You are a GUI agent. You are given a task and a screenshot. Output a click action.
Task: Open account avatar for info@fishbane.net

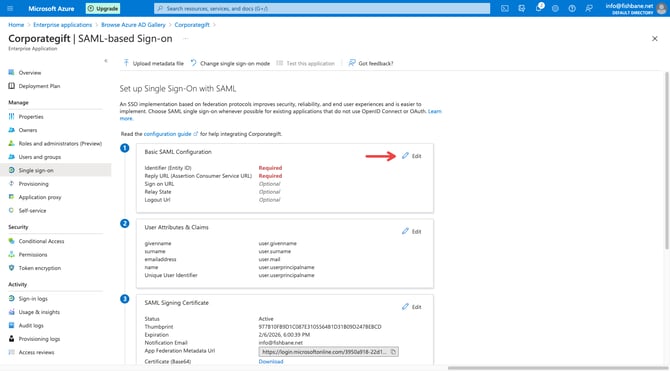(661, 9)
